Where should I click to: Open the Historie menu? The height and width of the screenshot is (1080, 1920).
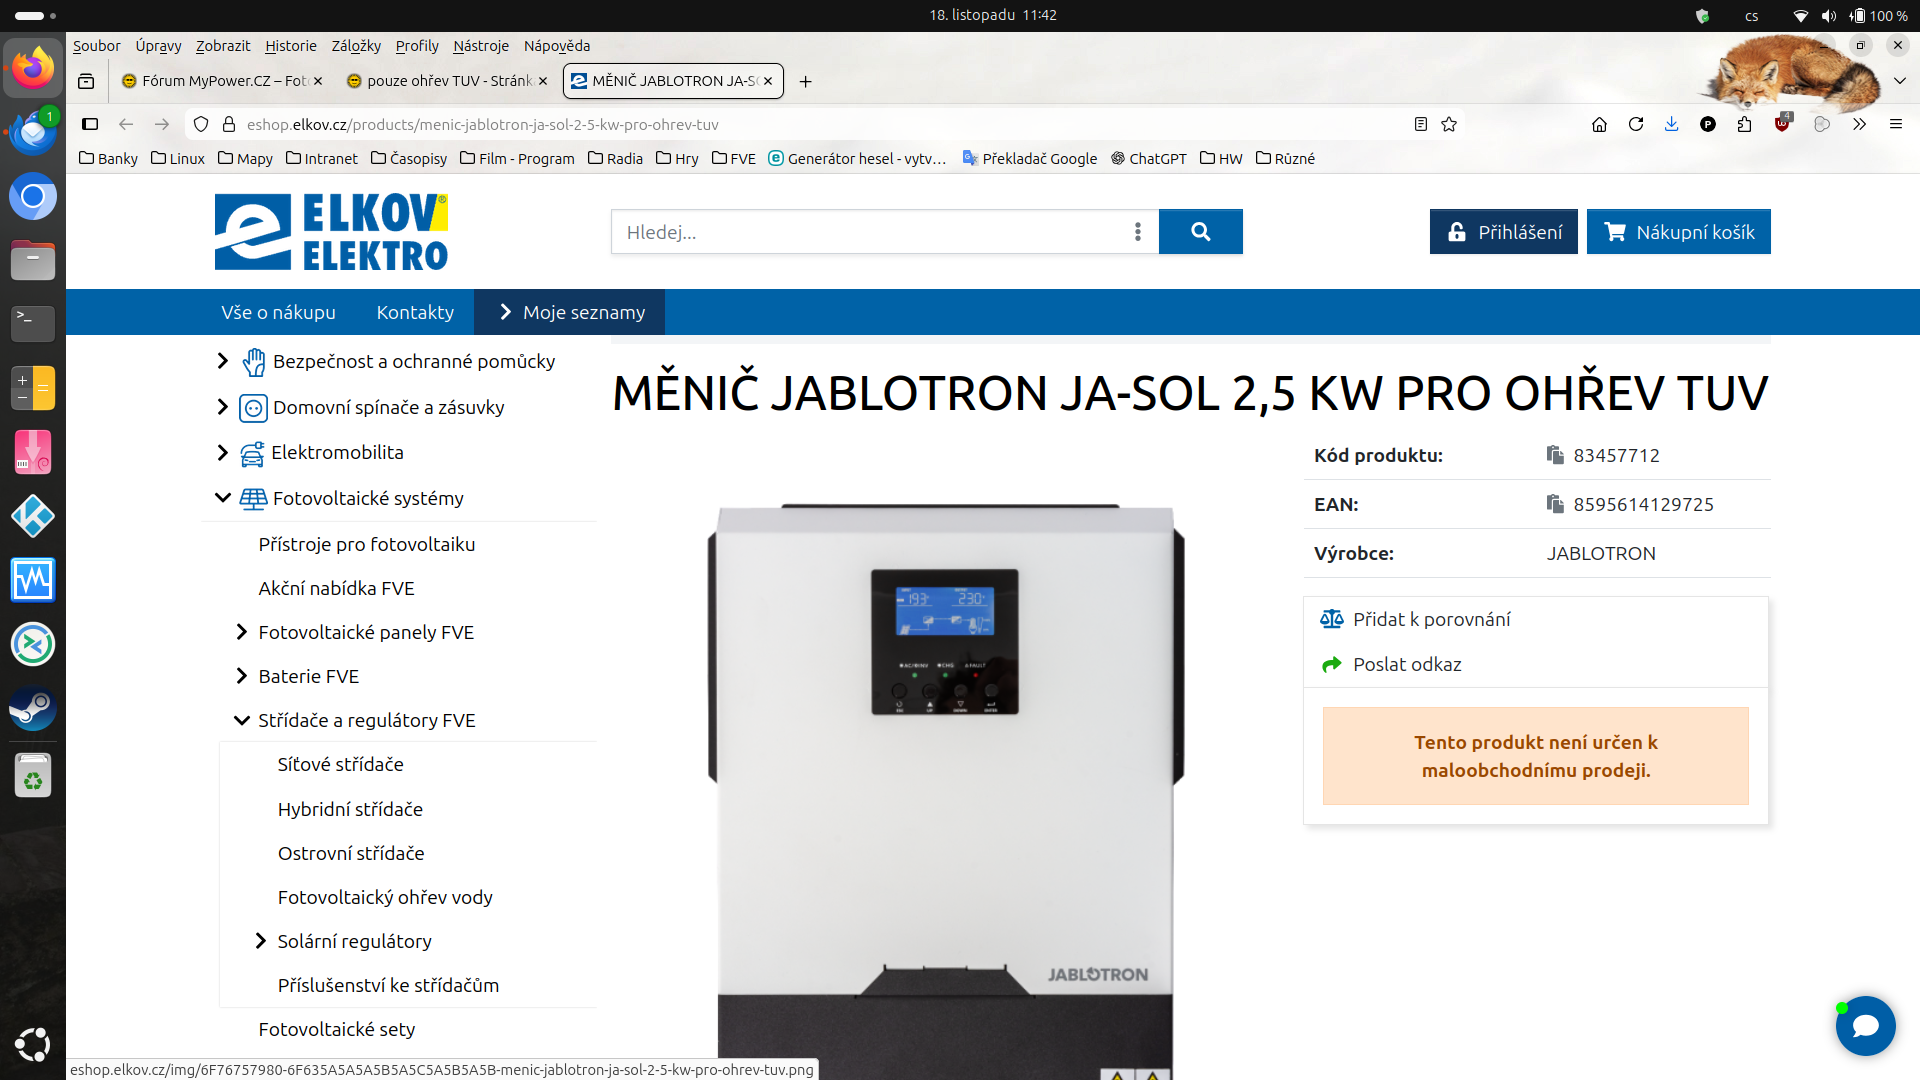click(291, 46)
